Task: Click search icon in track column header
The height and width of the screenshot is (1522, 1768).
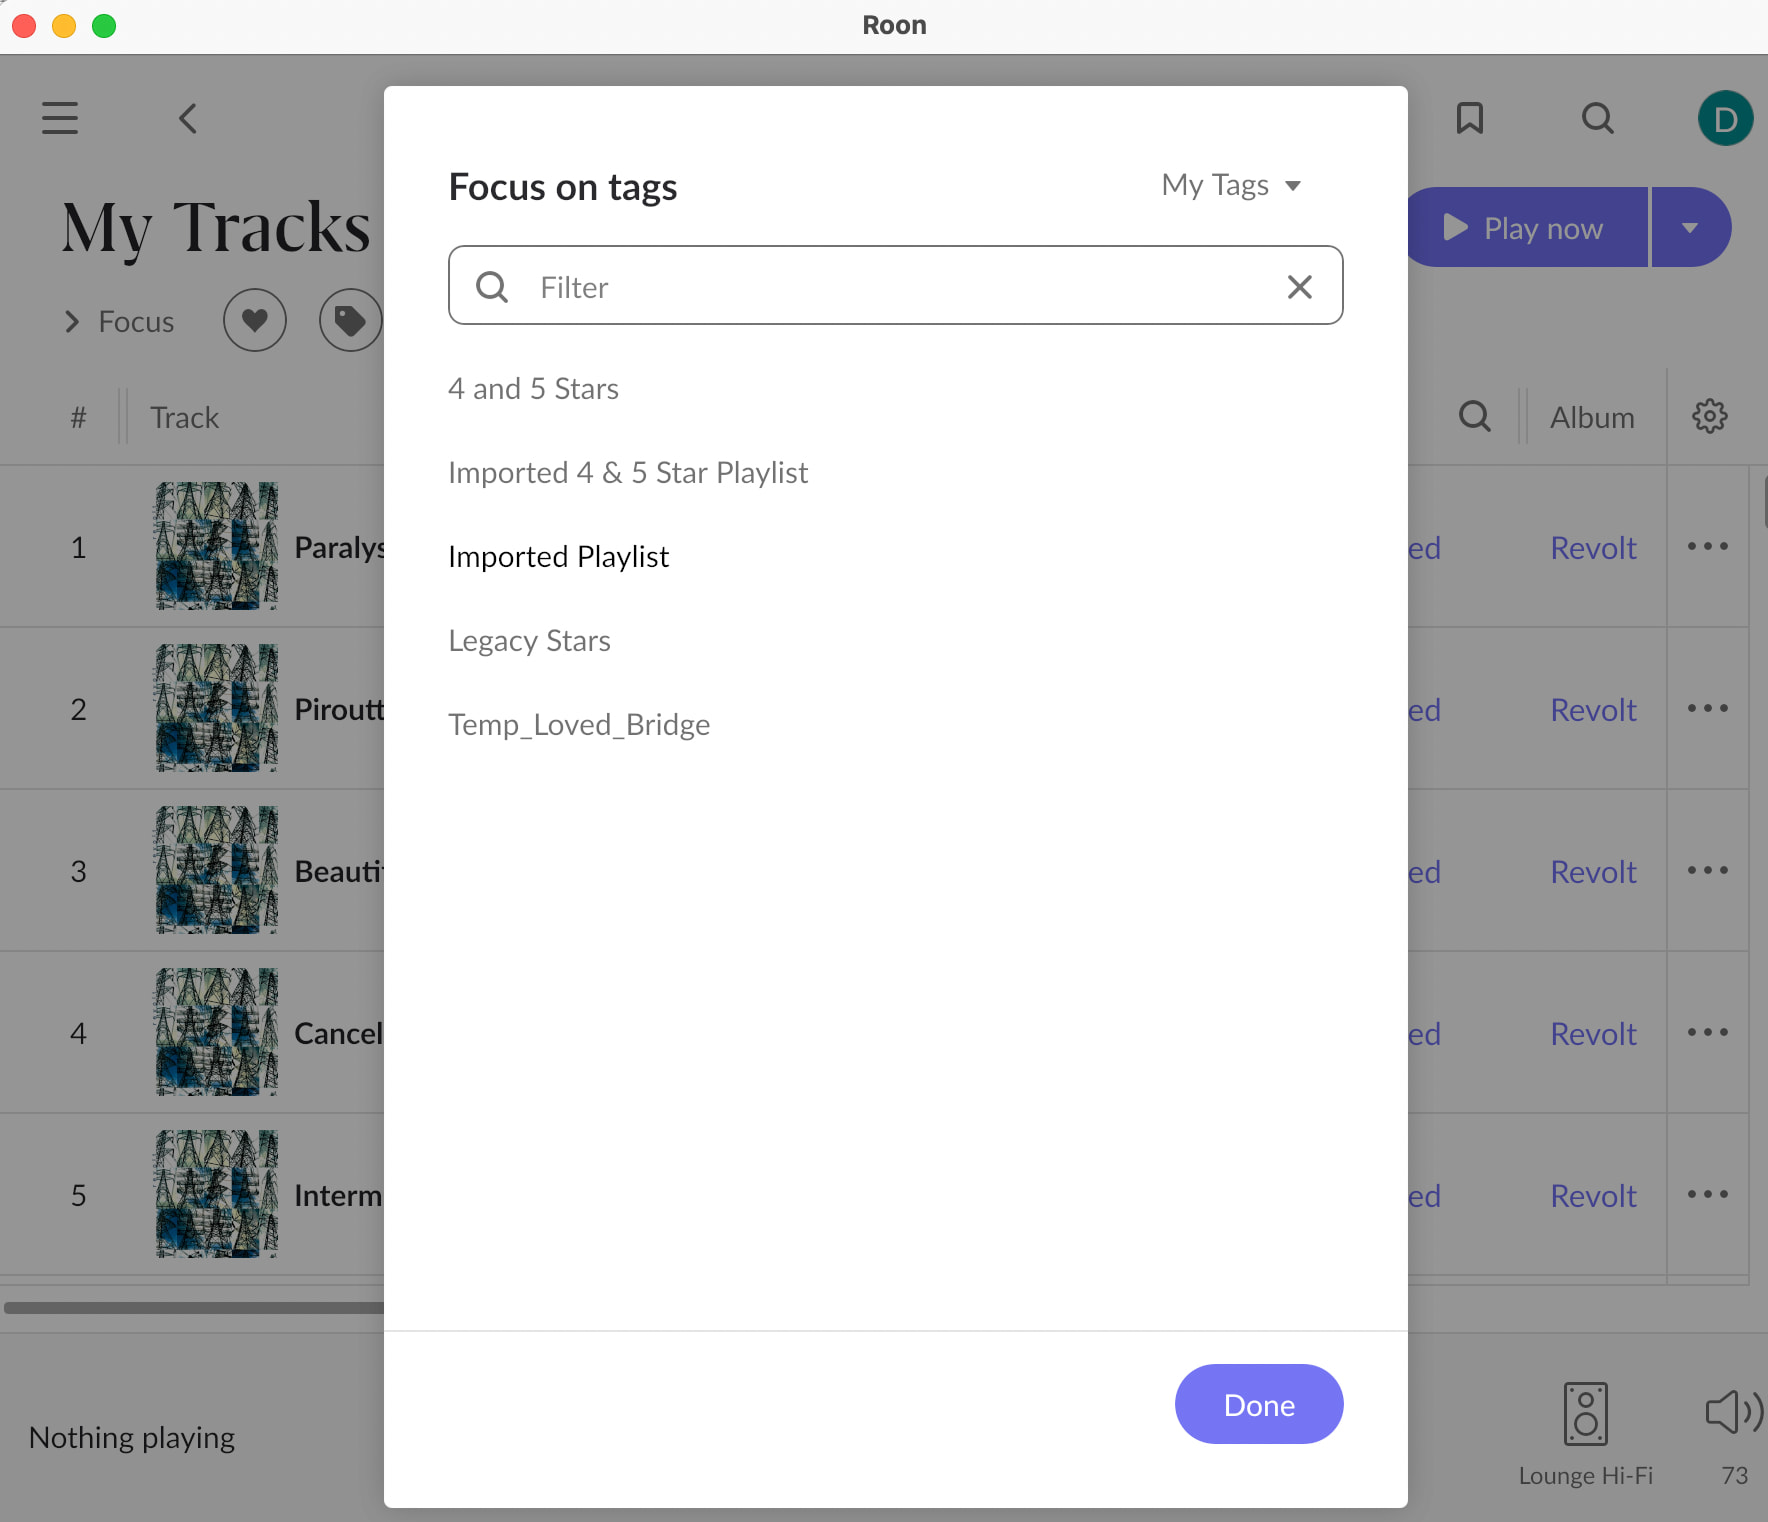Action: (1474, 416)
